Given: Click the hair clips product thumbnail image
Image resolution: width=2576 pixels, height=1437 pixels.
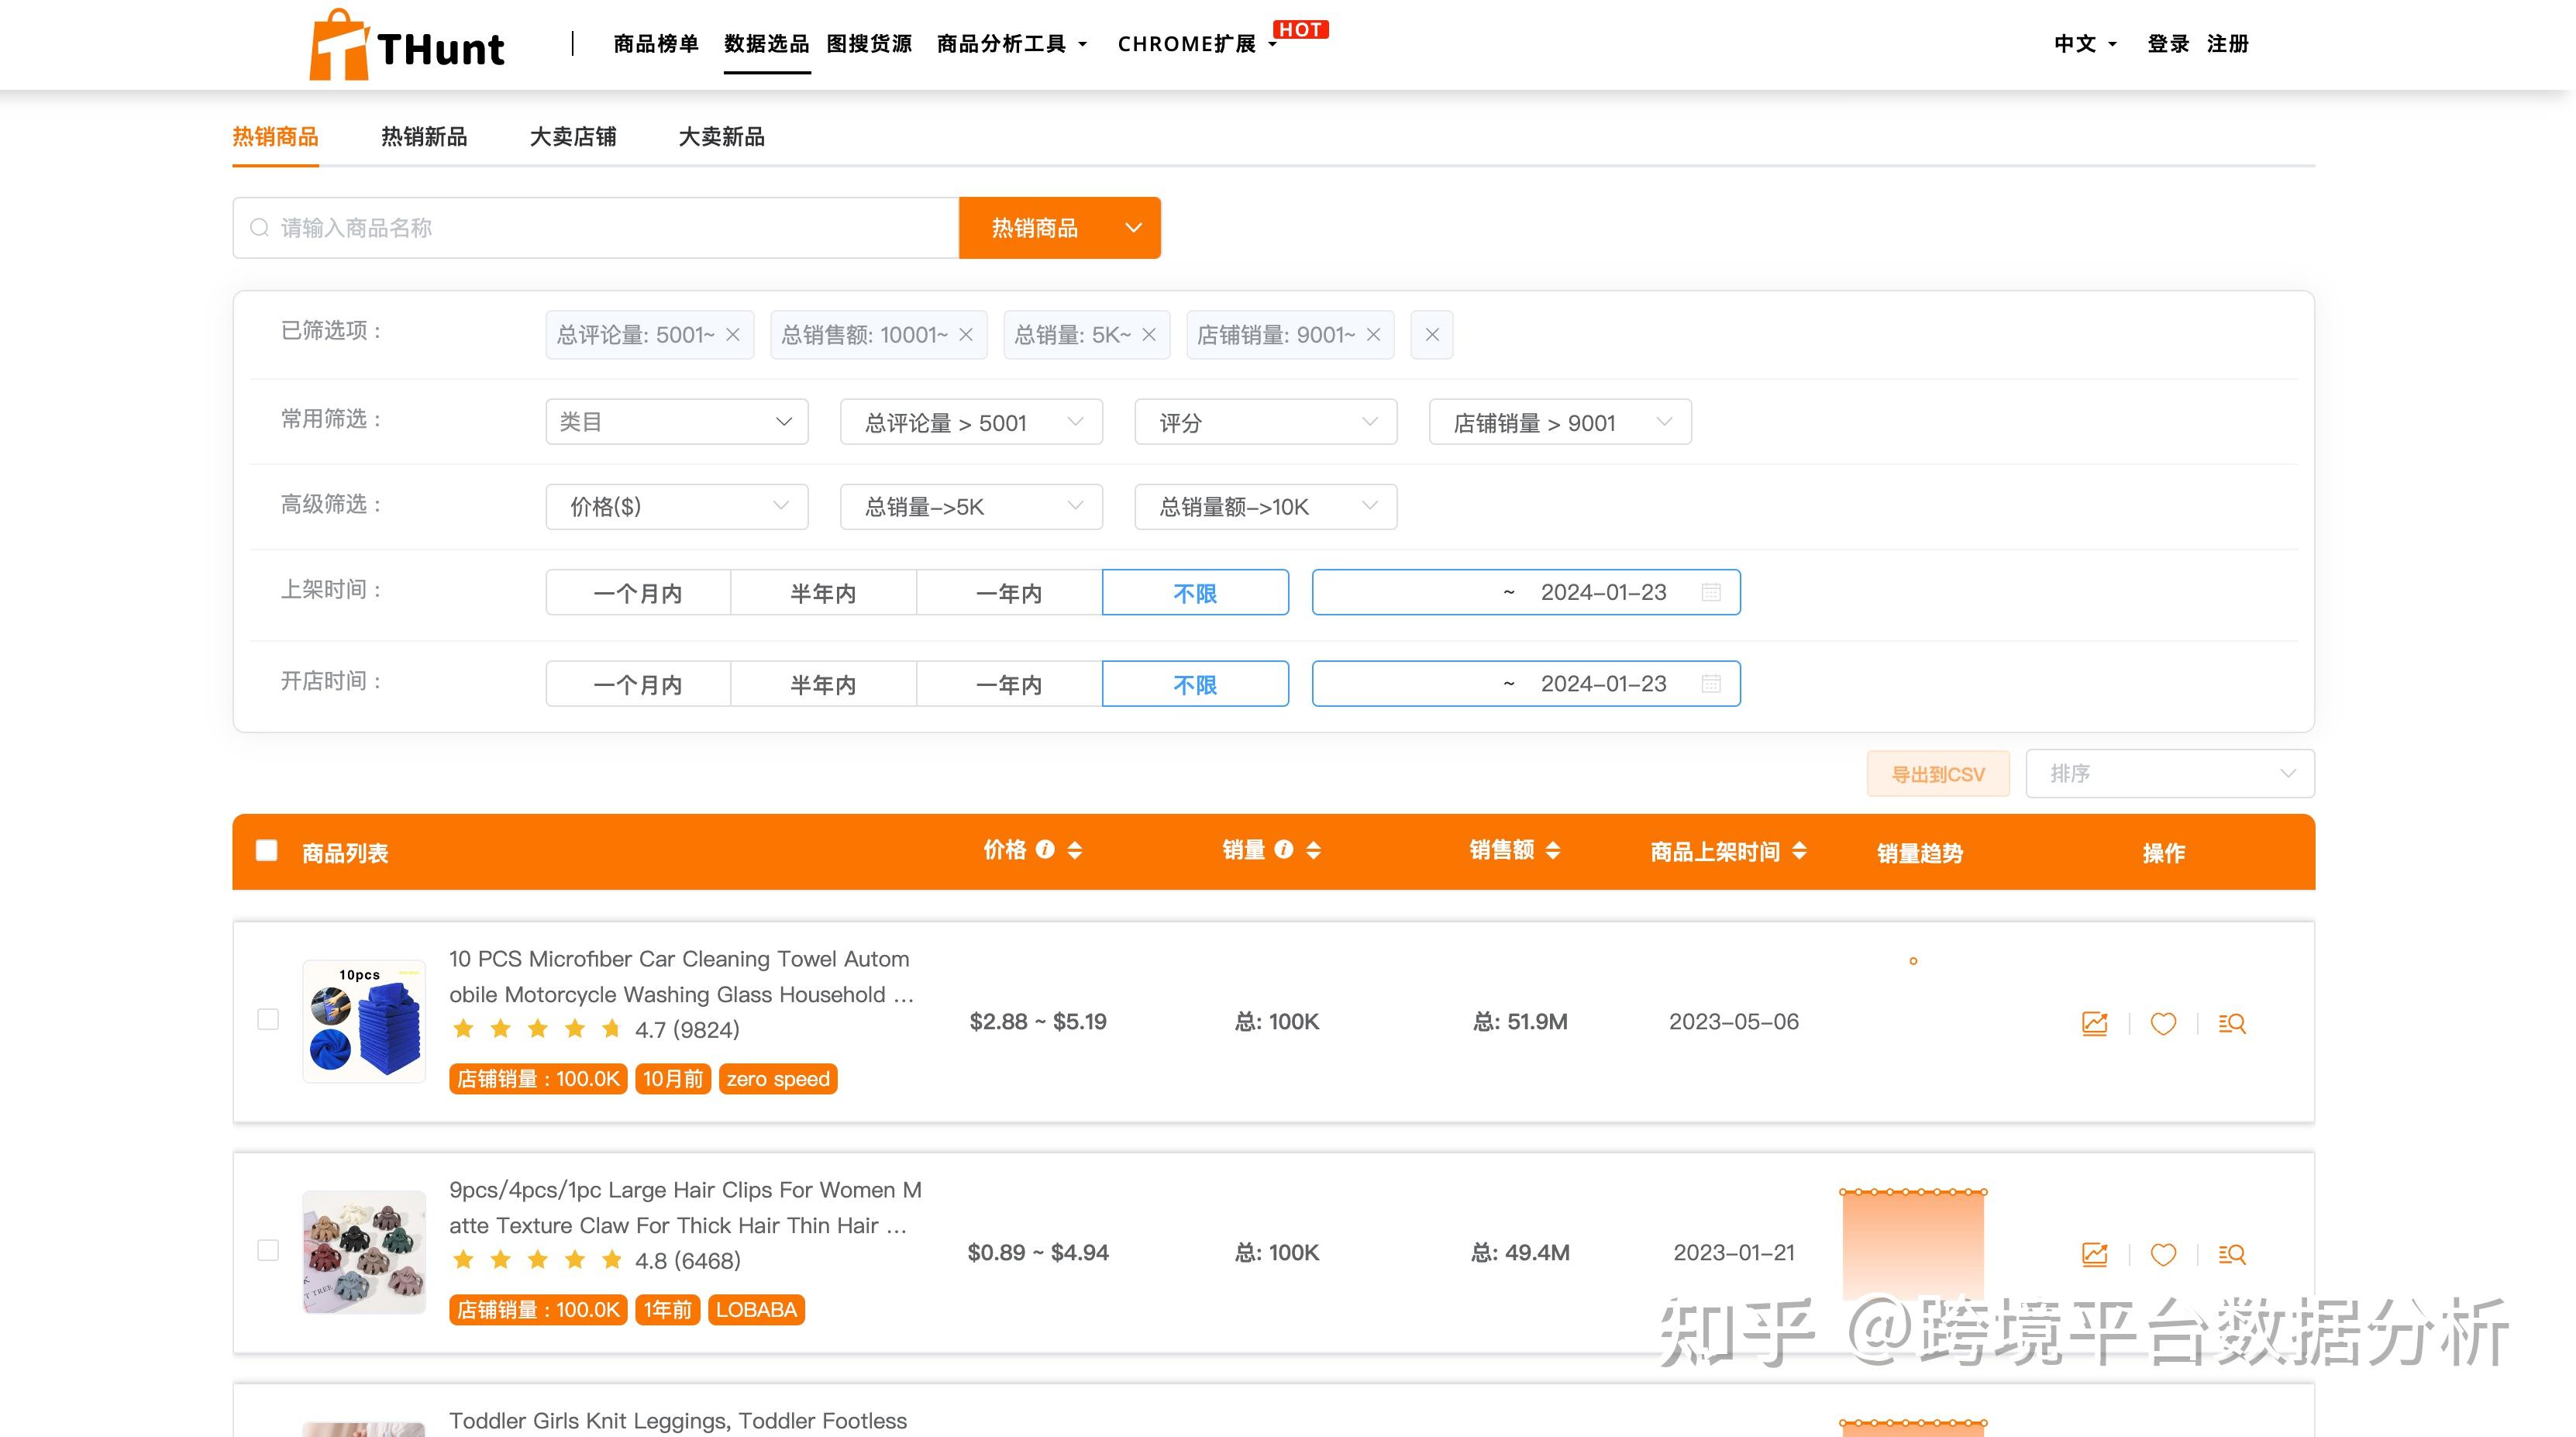Looking at the screenshot, I should [x=363, y=1251].
